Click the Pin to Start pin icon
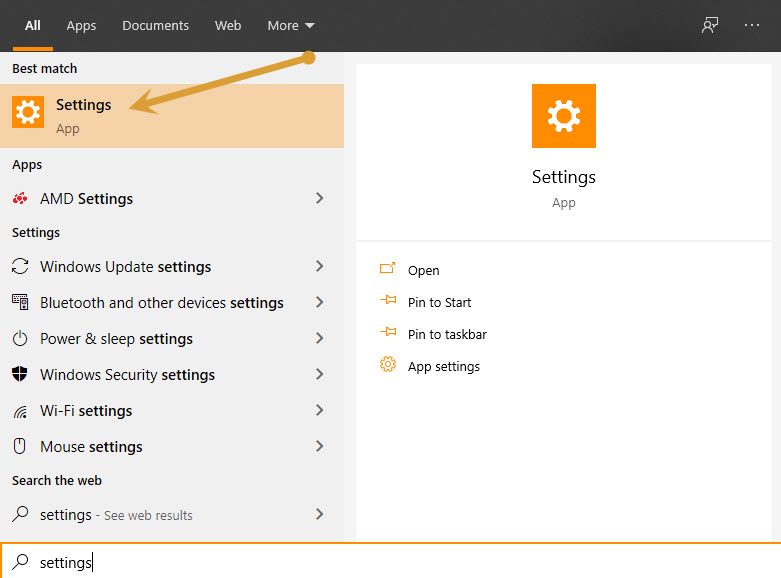 (x=388, y=300)
